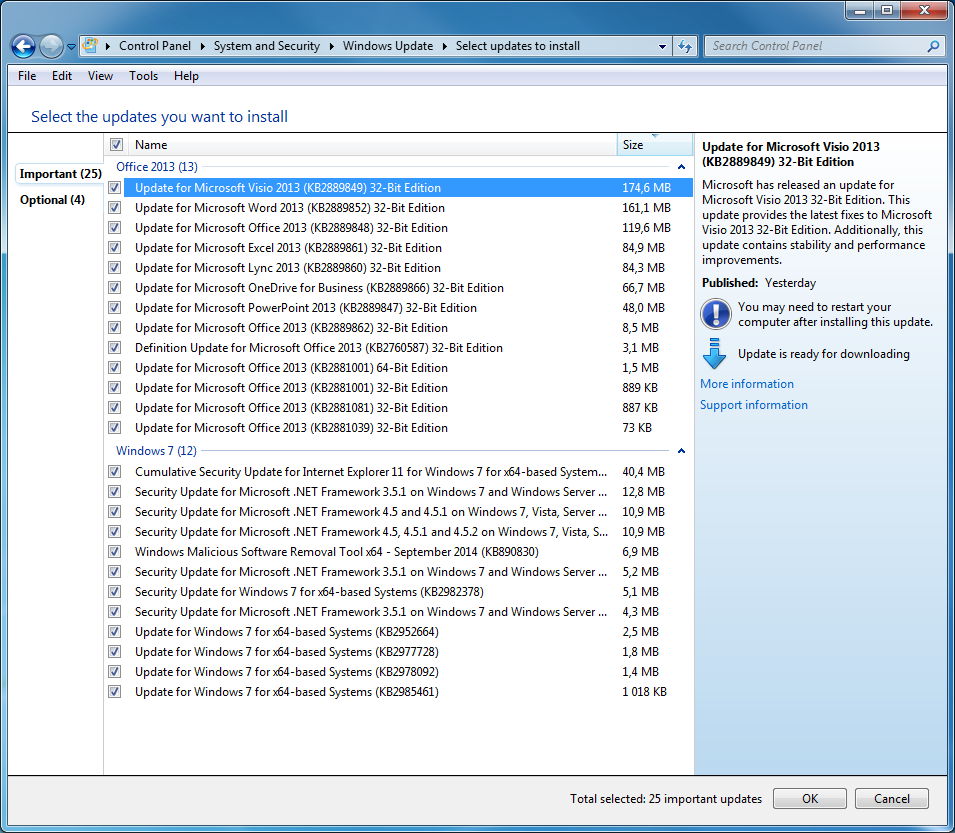Screen dimensions: 955x833
Task: Open breadcrumb arrow after Windows Update
Action: (x=445, y=46)
